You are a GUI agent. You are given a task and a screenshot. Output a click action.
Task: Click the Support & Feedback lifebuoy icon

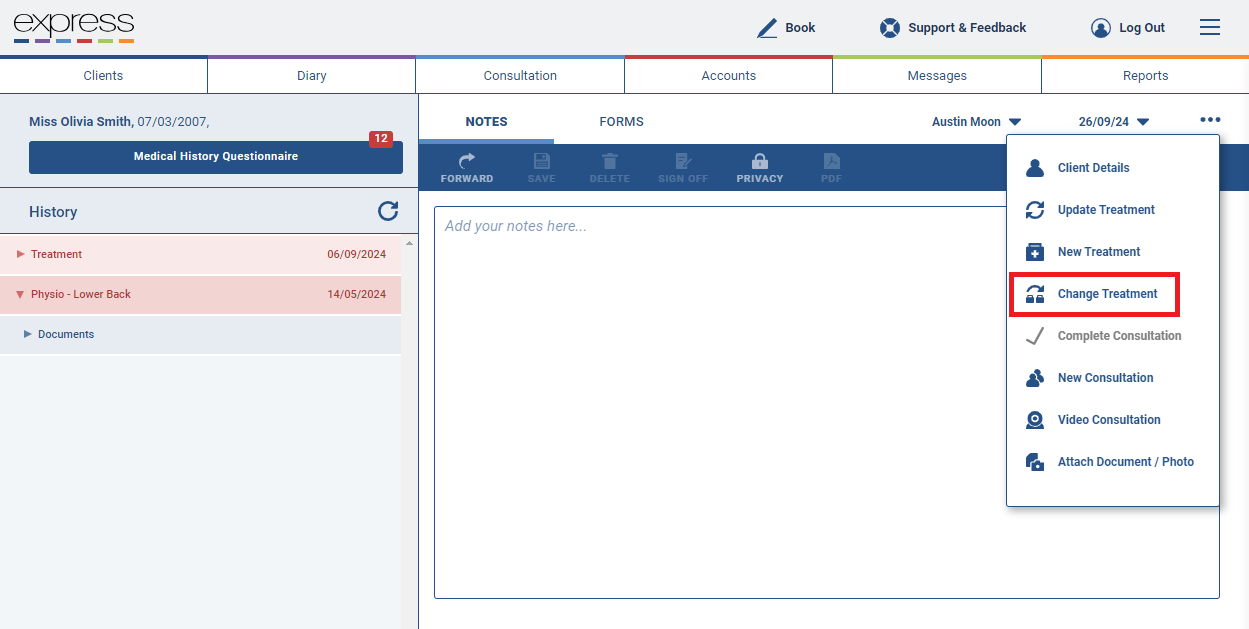pyautogui.click(x=889, y=28)
